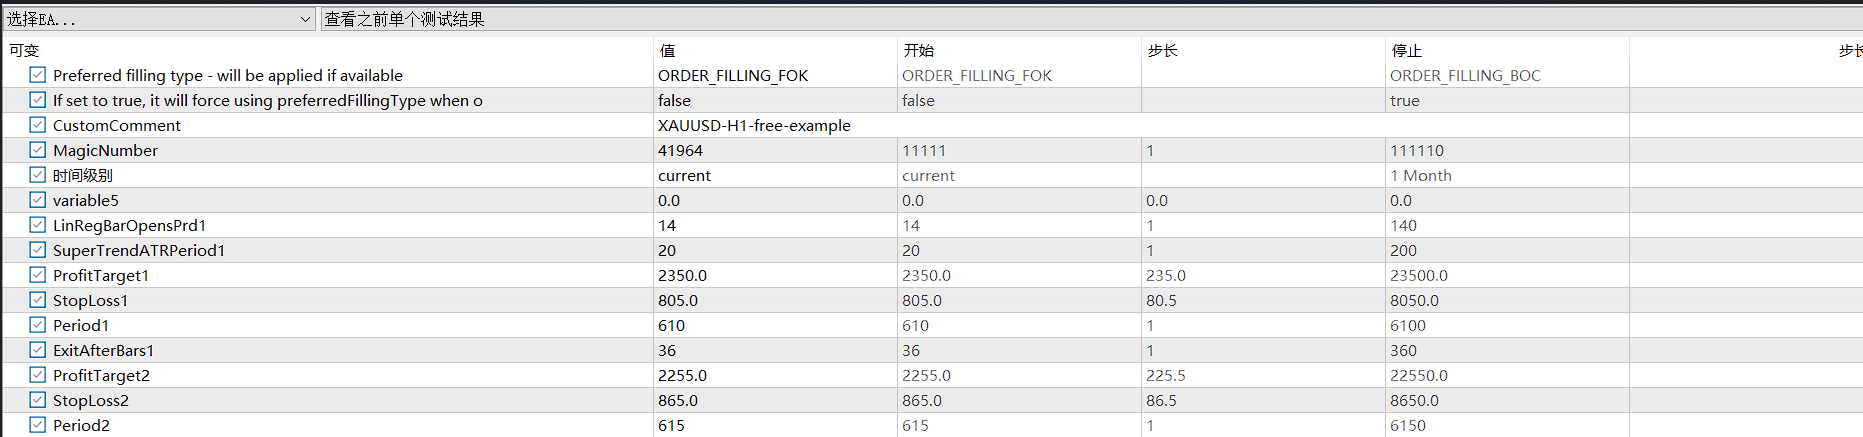
Task: Uncheck the ProfitTarget1 checkbox
Action: click(x=38, y=275)
